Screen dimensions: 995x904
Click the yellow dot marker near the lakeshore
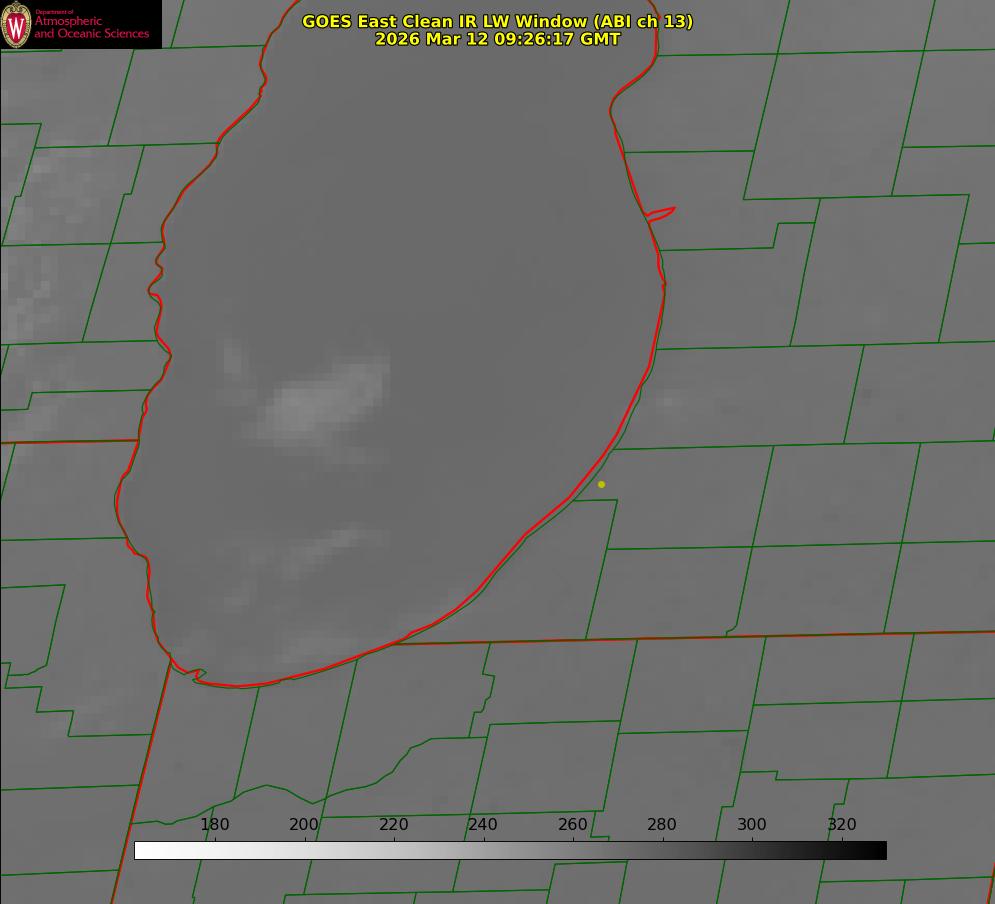tap(602, 484)
